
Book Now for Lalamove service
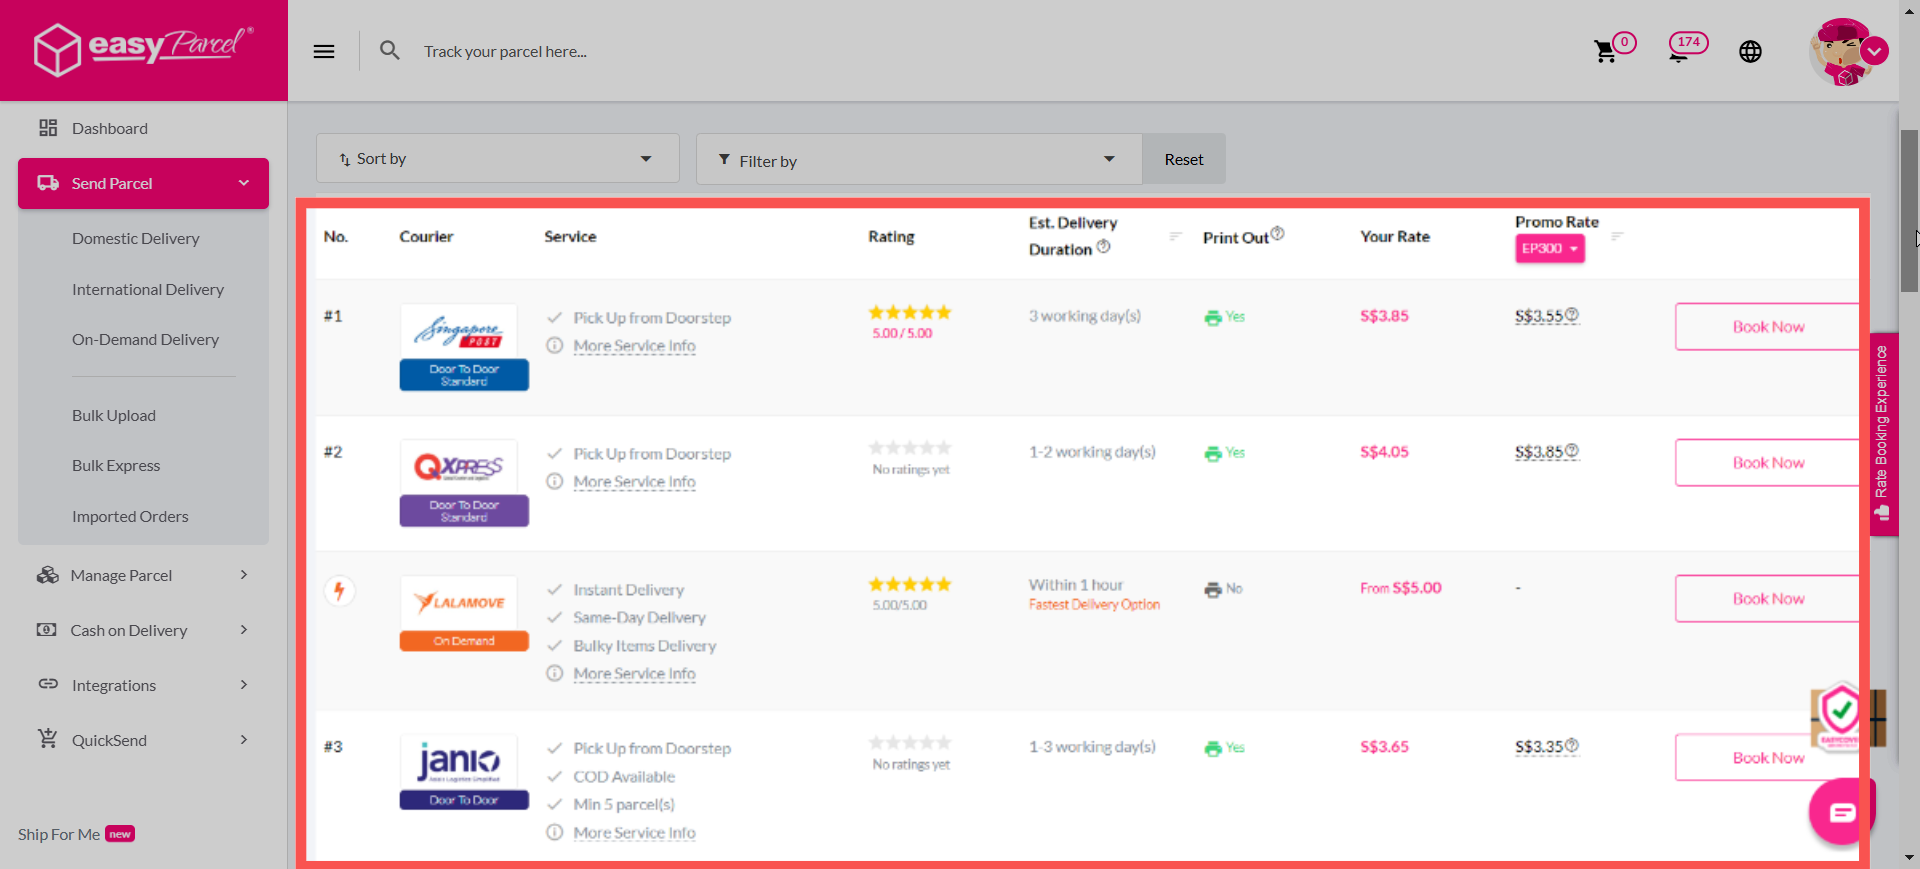click(x=1767, y=599)
